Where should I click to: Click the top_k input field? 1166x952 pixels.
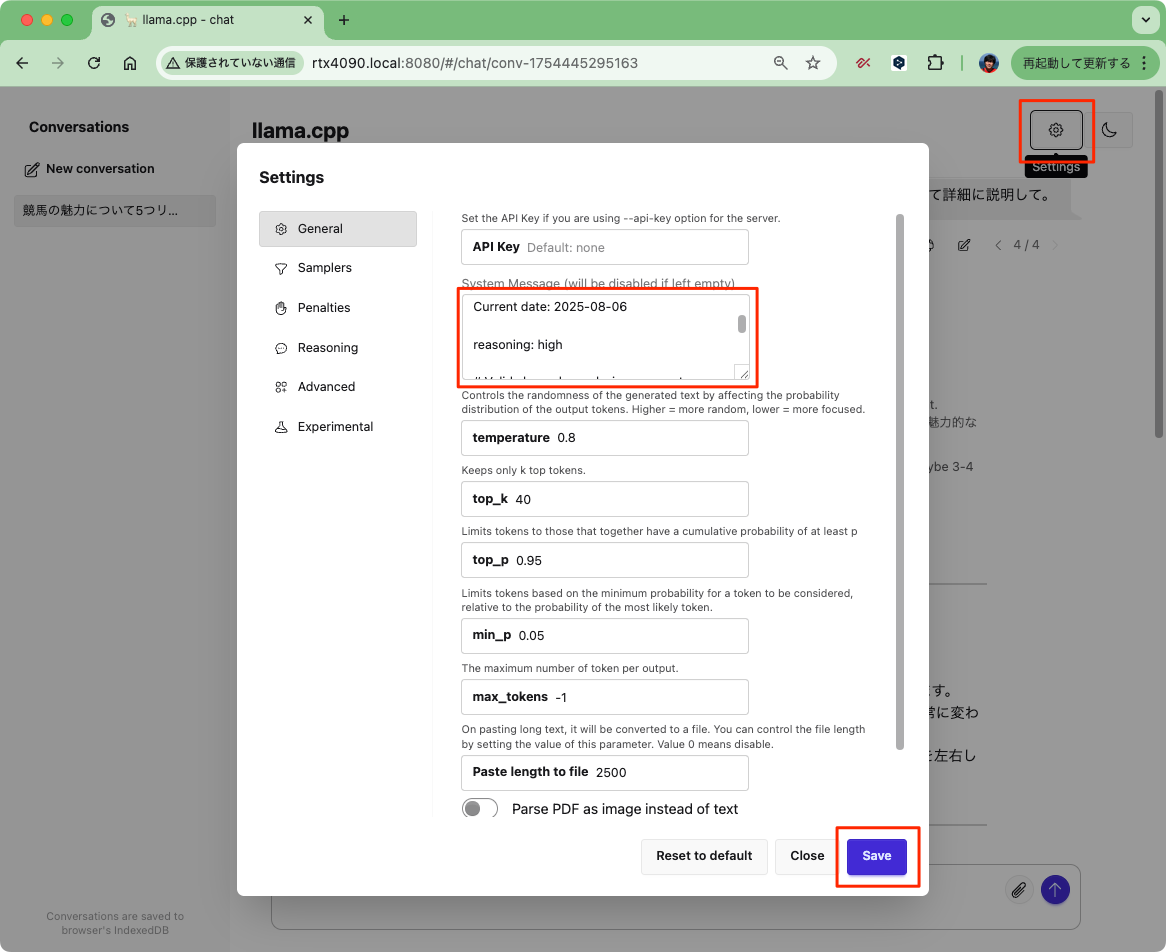605,499
